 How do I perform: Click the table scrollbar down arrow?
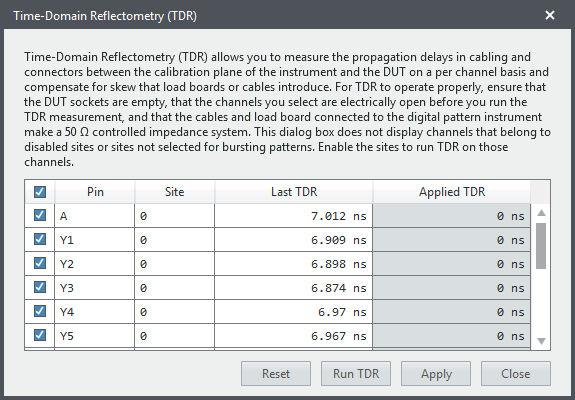coord(541,341)
